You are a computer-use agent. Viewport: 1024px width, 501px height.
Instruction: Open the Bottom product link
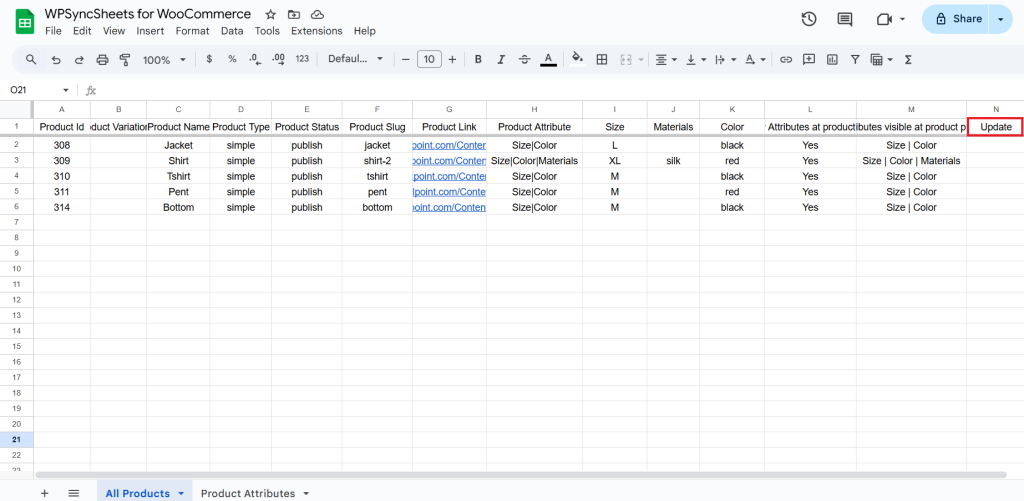[x=449, y=208]
